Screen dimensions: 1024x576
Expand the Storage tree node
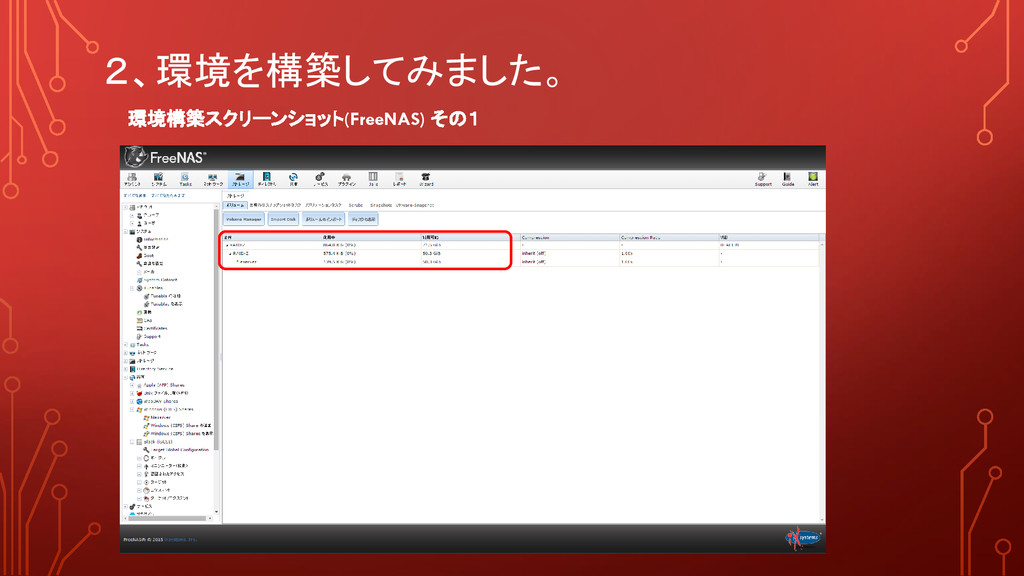coord(126,361)
